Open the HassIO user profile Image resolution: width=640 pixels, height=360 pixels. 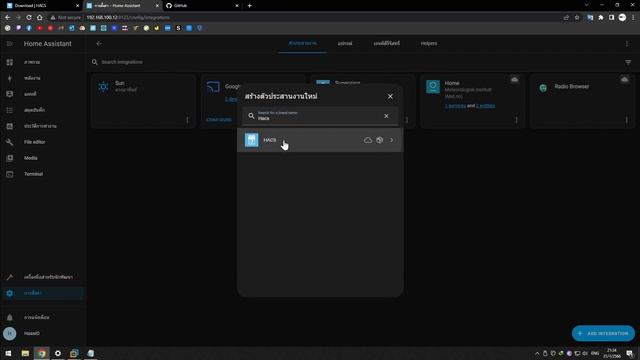[43, 333]
